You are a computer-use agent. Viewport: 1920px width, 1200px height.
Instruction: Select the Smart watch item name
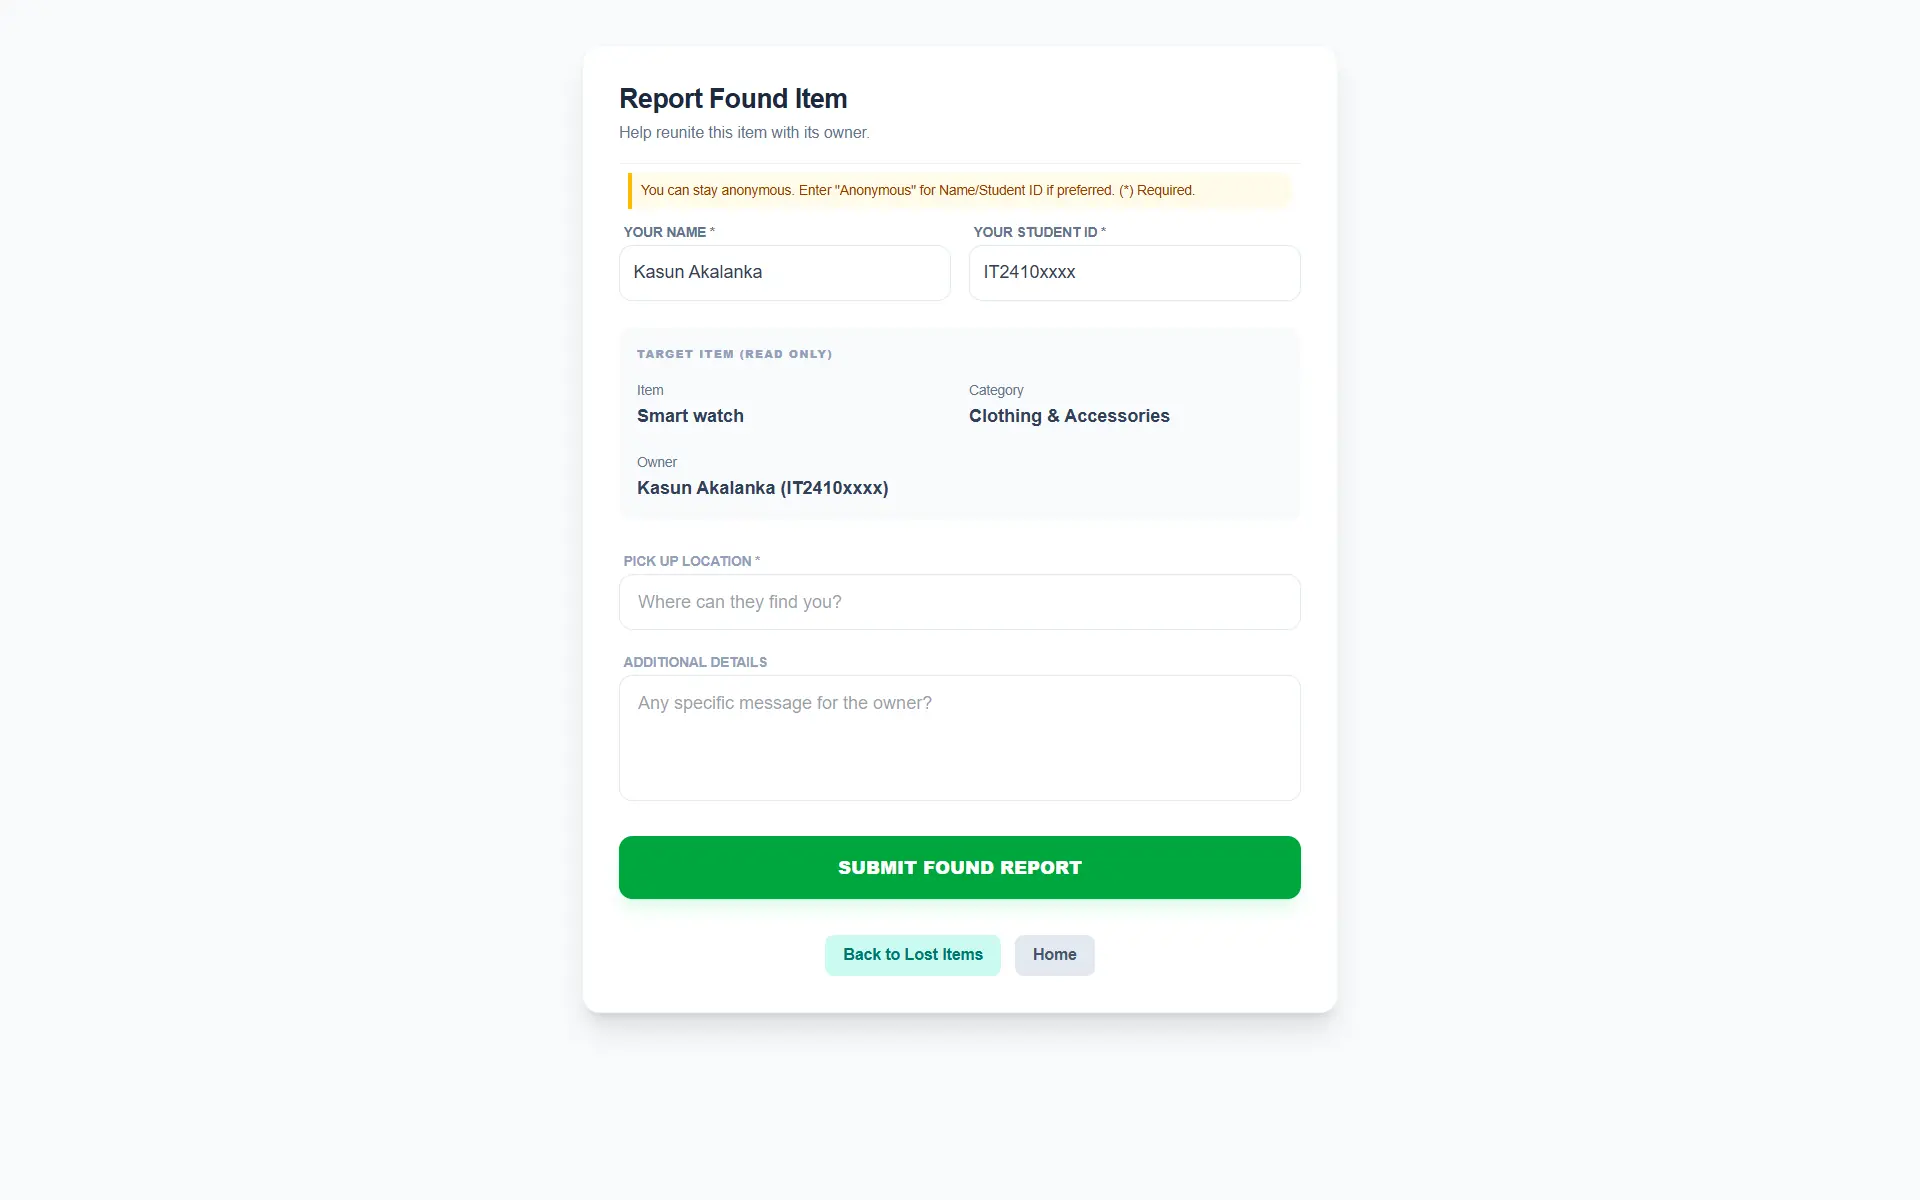tap(690, 416)
